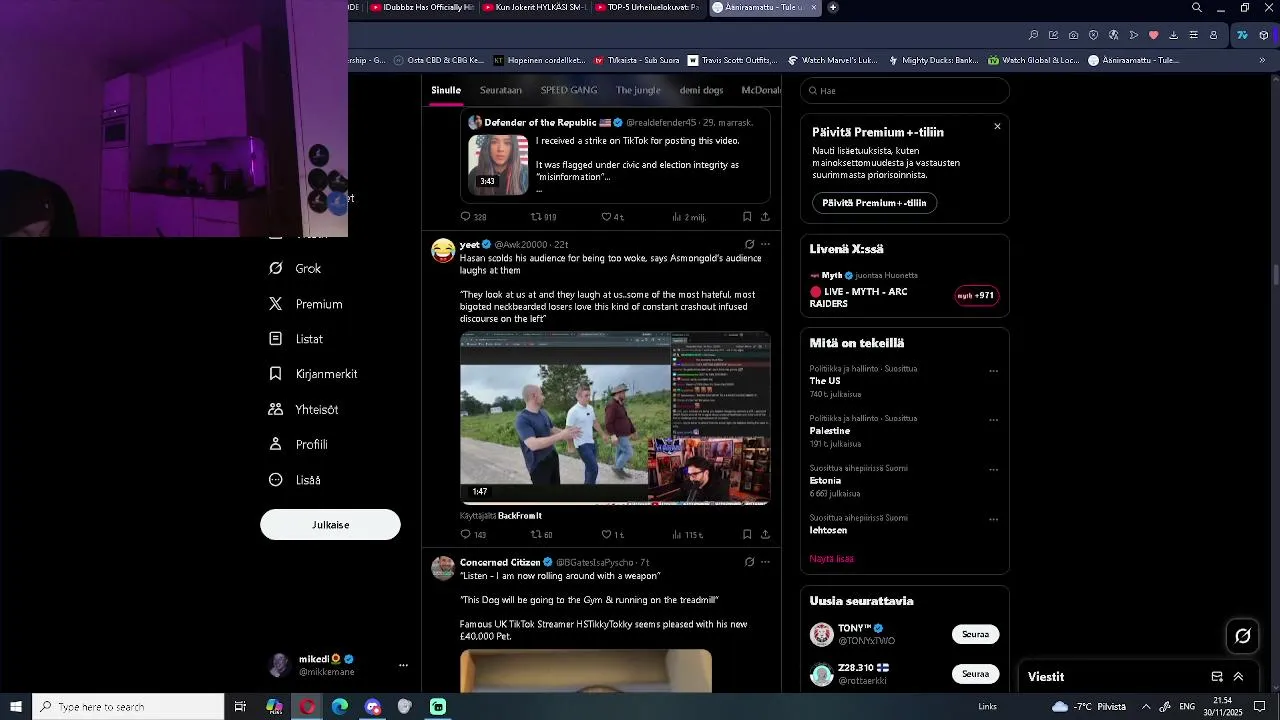The image size is (1280, 720).
Task: Bookmark the yeet post
Action: point(747,535)
